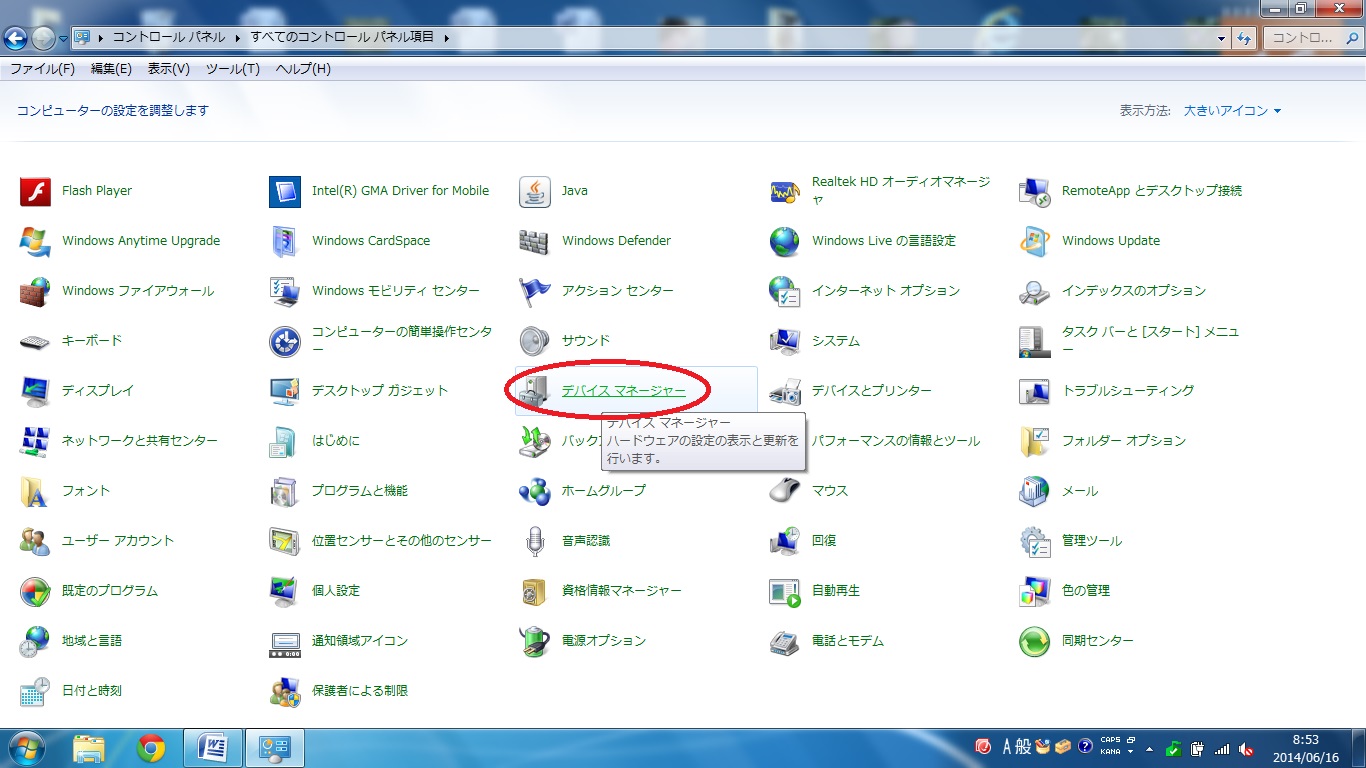Open ホームグループ spheres icon
This screenshot has height=768, width=1366.
click(x=535, y=491)
